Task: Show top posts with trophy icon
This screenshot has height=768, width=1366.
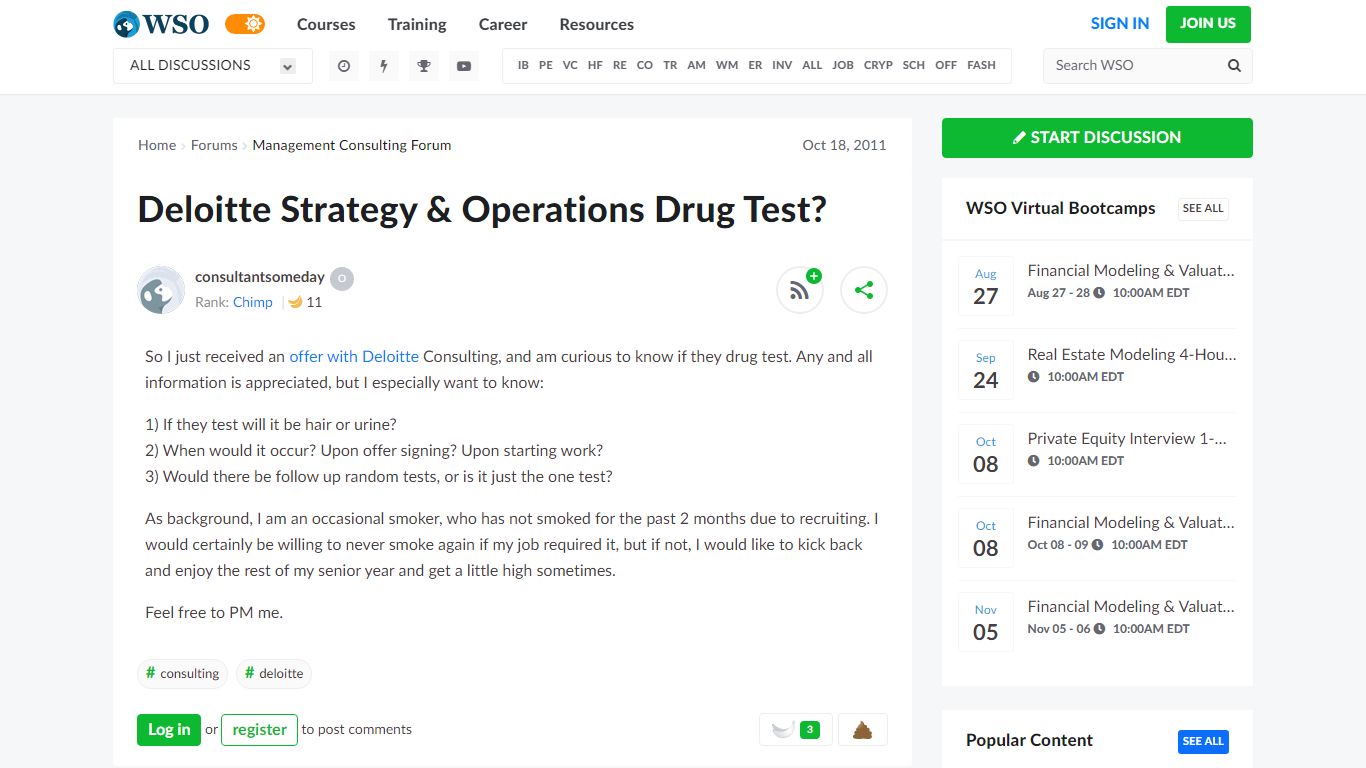Action: [x=424, y=66]
